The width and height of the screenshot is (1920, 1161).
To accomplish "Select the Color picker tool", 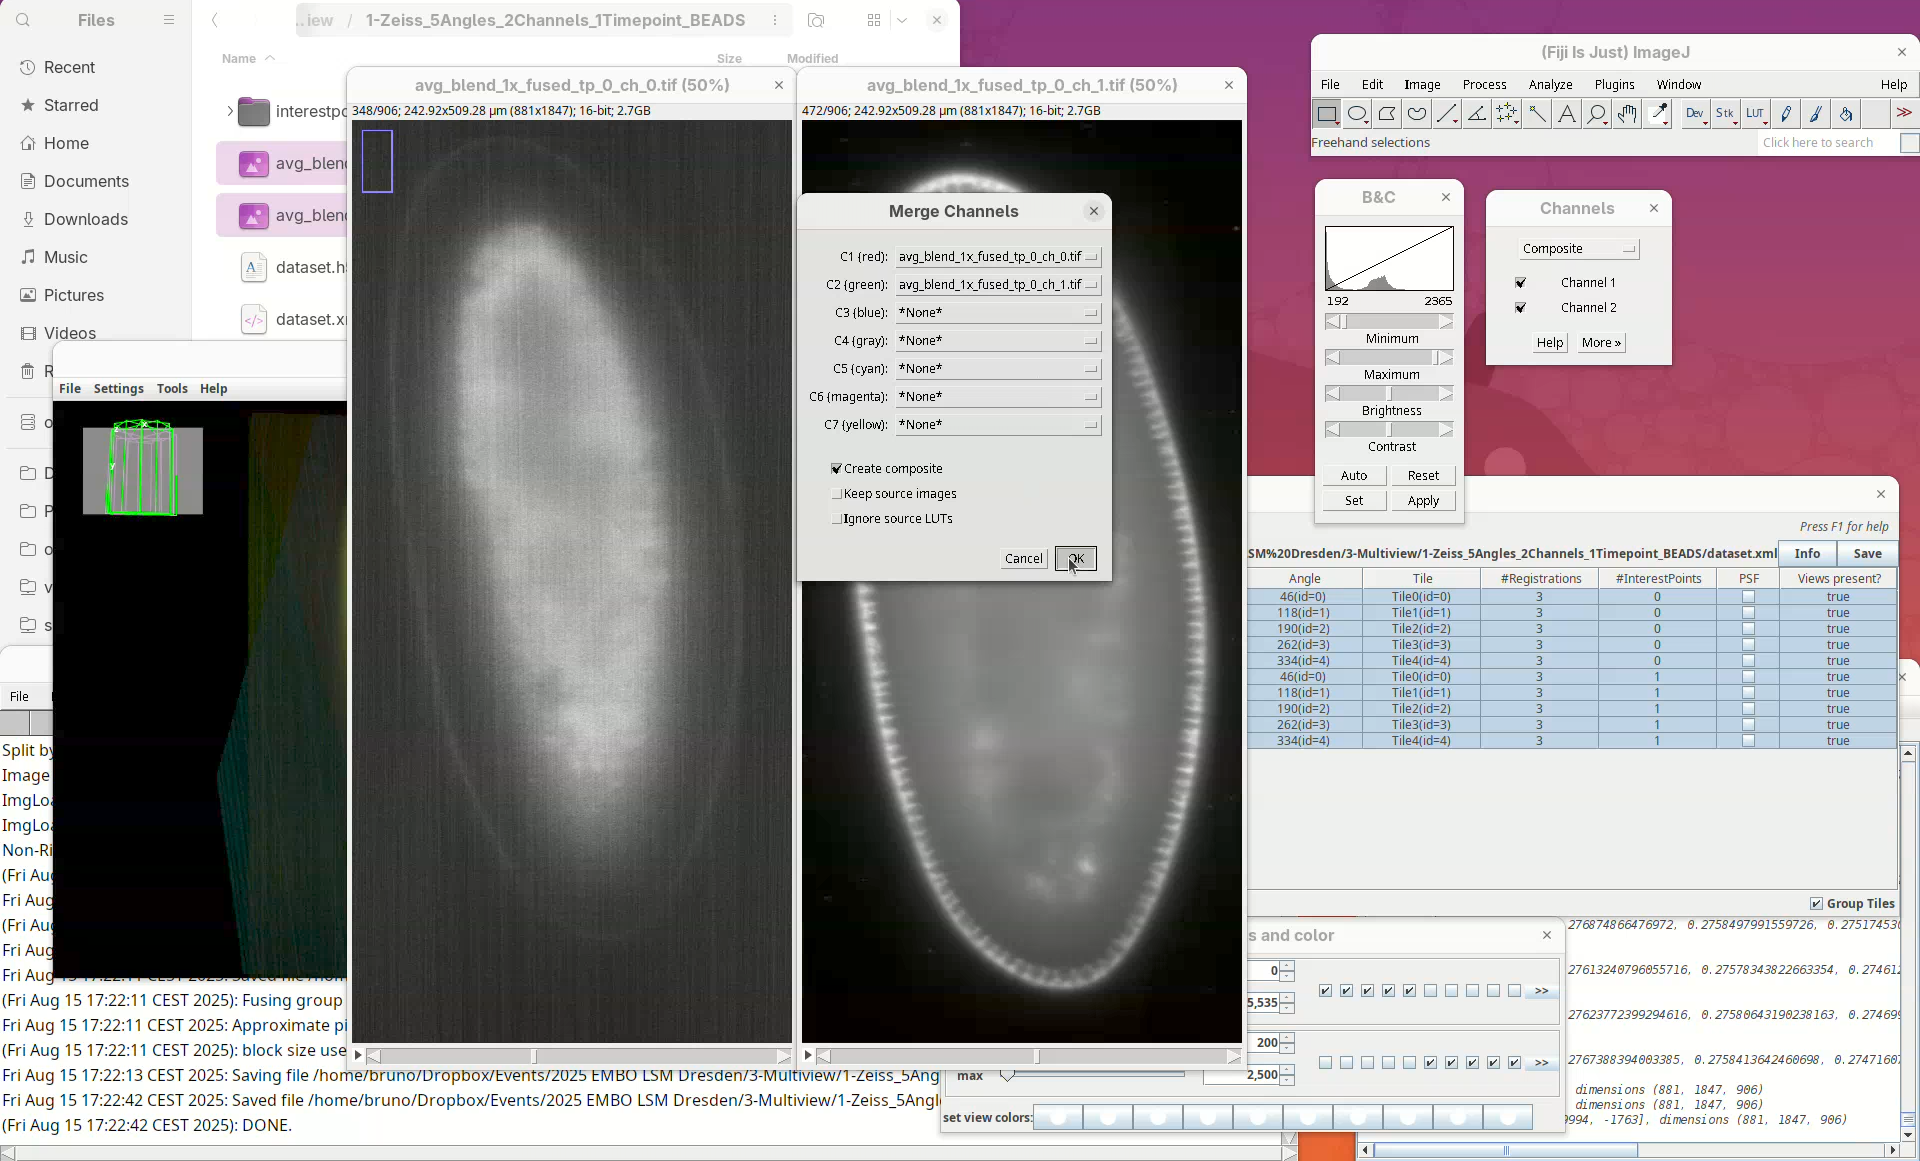I will point(1659,114).
